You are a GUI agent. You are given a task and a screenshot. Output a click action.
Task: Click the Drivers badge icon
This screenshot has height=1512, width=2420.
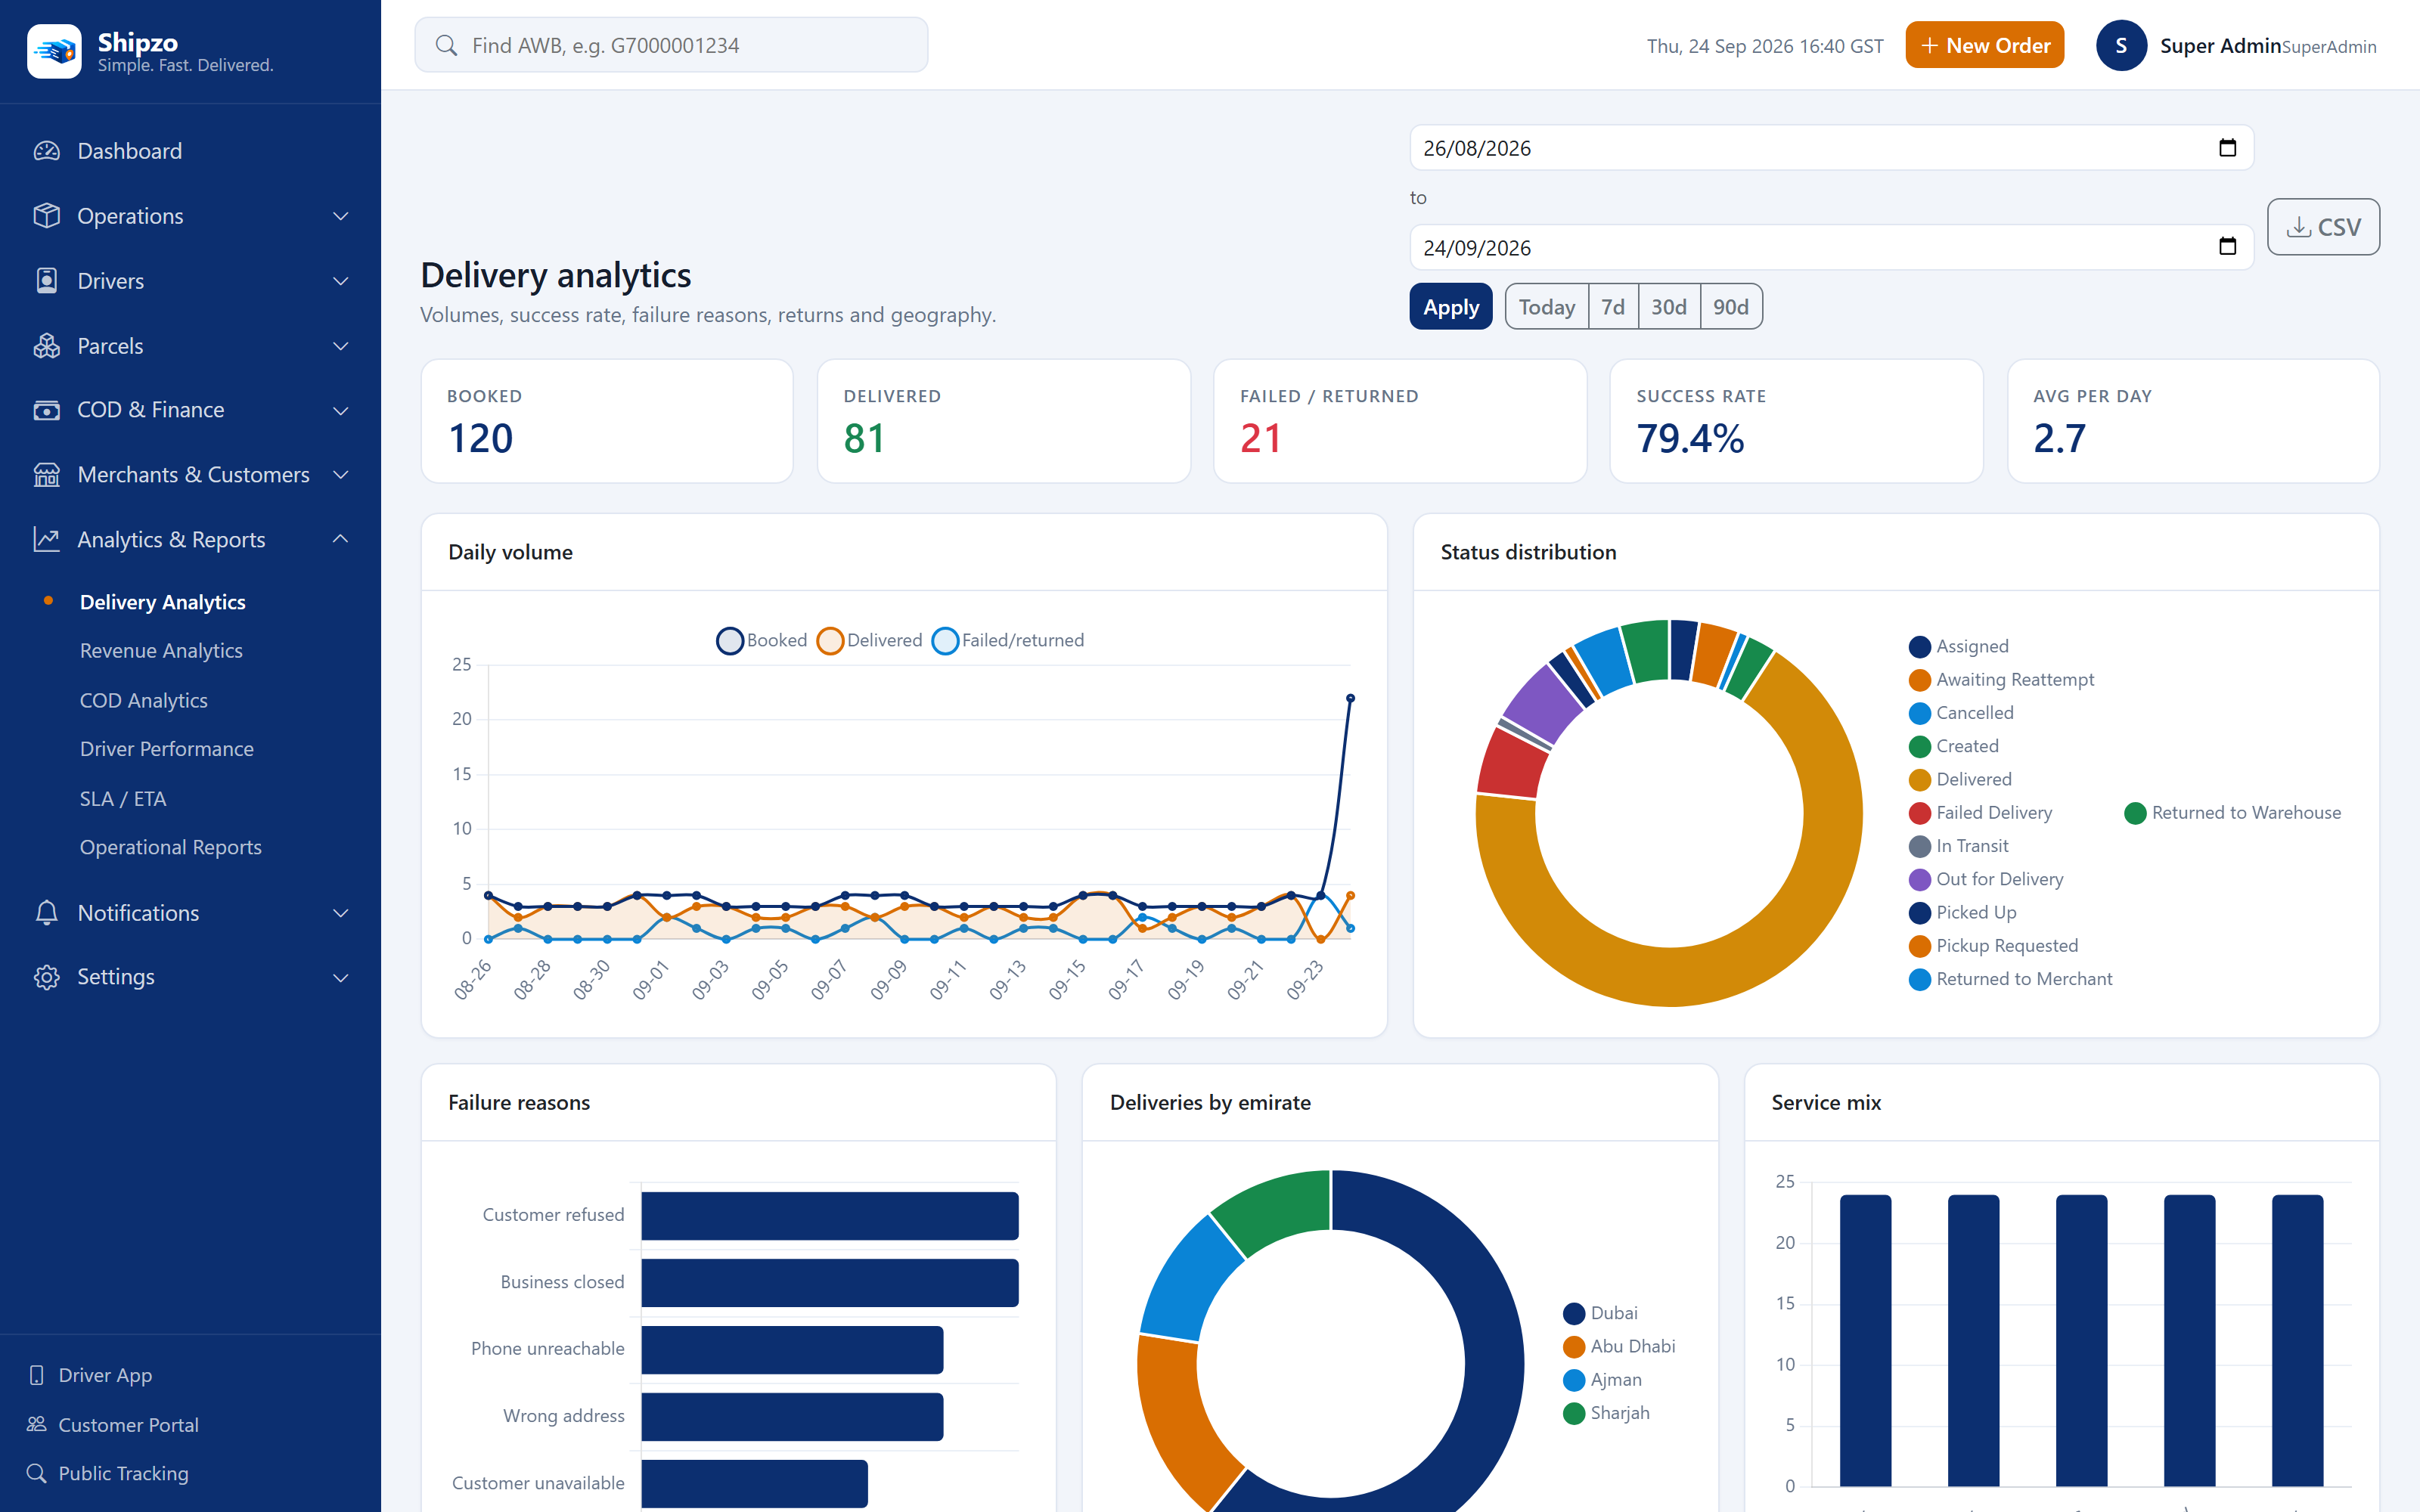(x=47, y=281)
